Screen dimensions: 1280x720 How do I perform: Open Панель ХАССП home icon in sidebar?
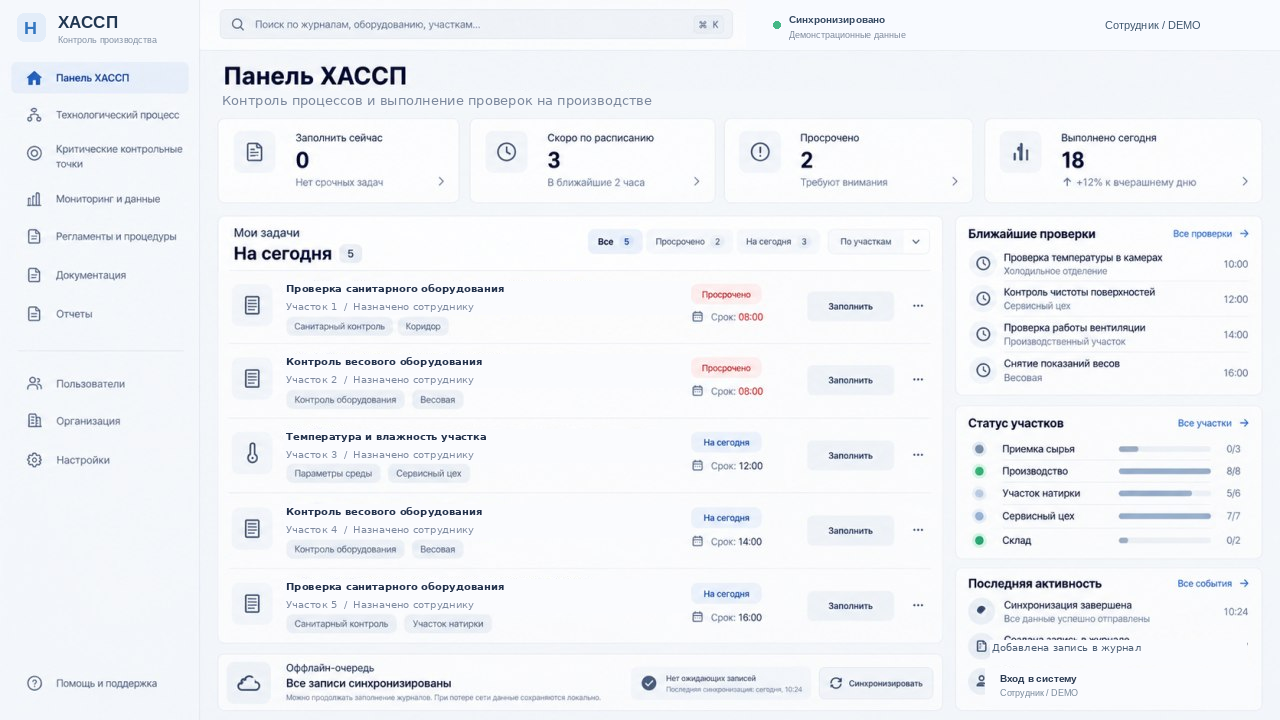pos(34,78)
